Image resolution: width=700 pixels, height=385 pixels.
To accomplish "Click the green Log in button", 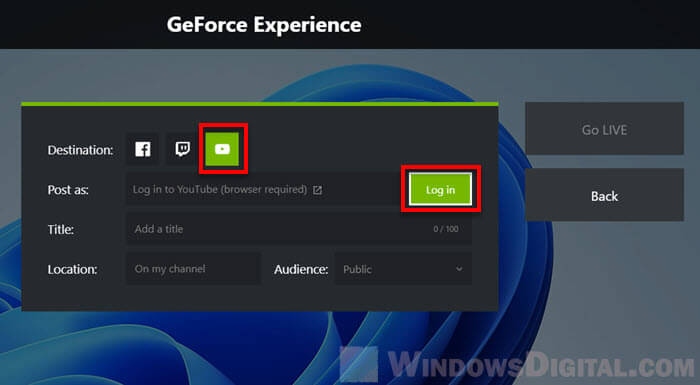I will tap(440, 190).
